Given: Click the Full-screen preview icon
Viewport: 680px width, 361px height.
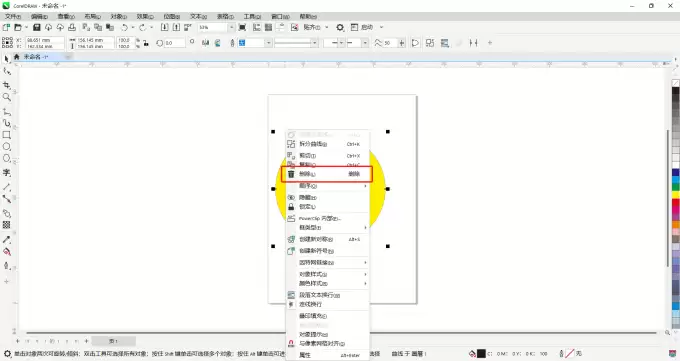Looking at the screenshot, I should [x=242, y=27].
